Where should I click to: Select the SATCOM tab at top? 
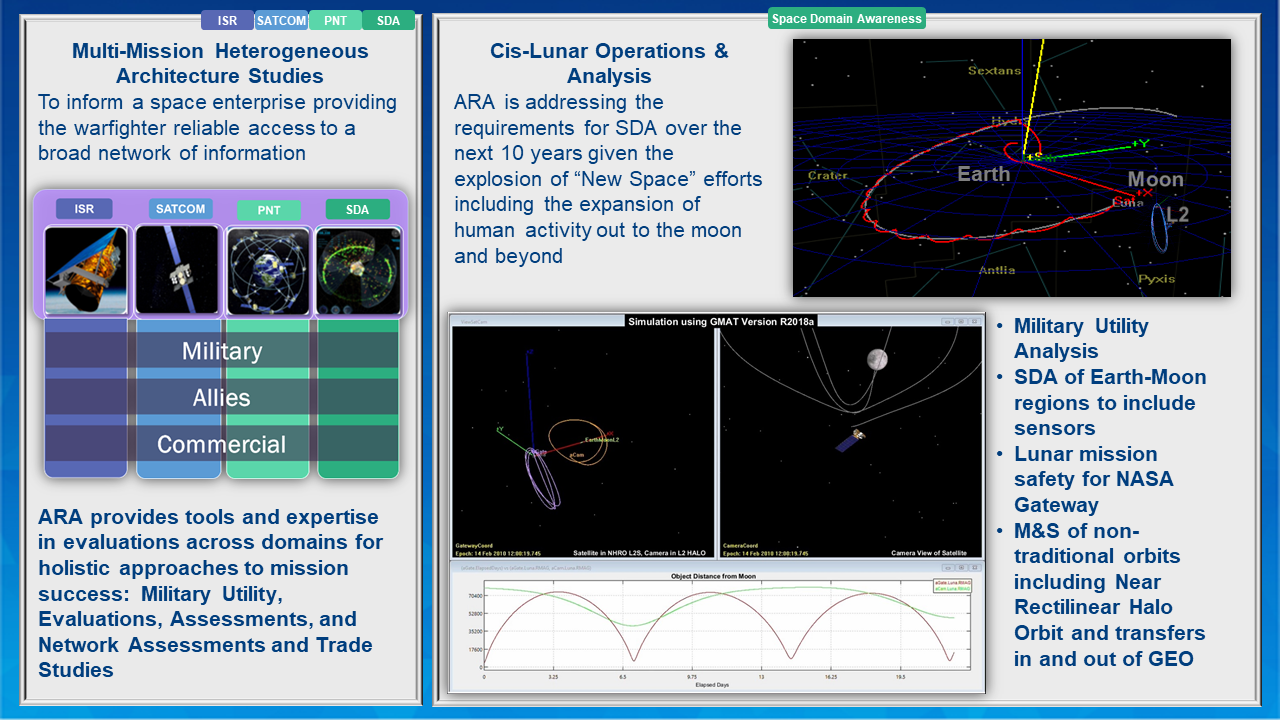coord(281,20)
